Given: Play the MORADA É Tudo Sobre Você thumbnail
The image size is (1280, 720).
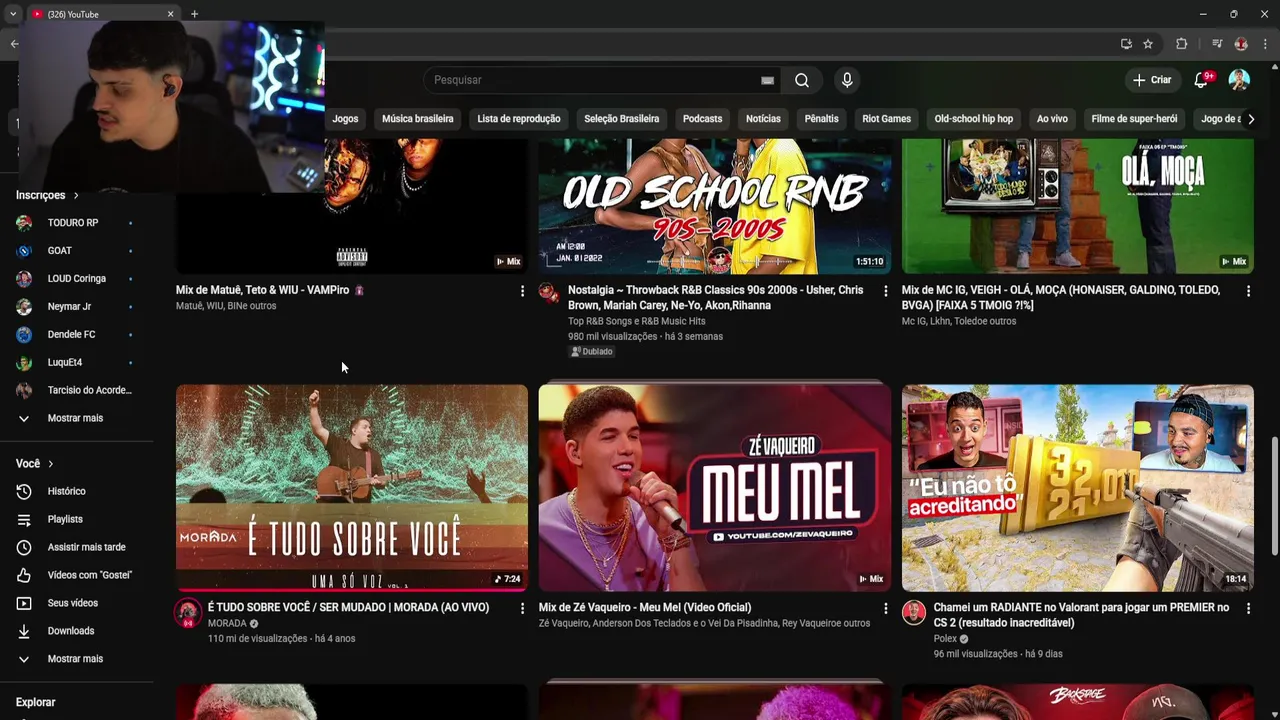Looking at the screenshot, I should pyautogui.click(x=352, y=488).
